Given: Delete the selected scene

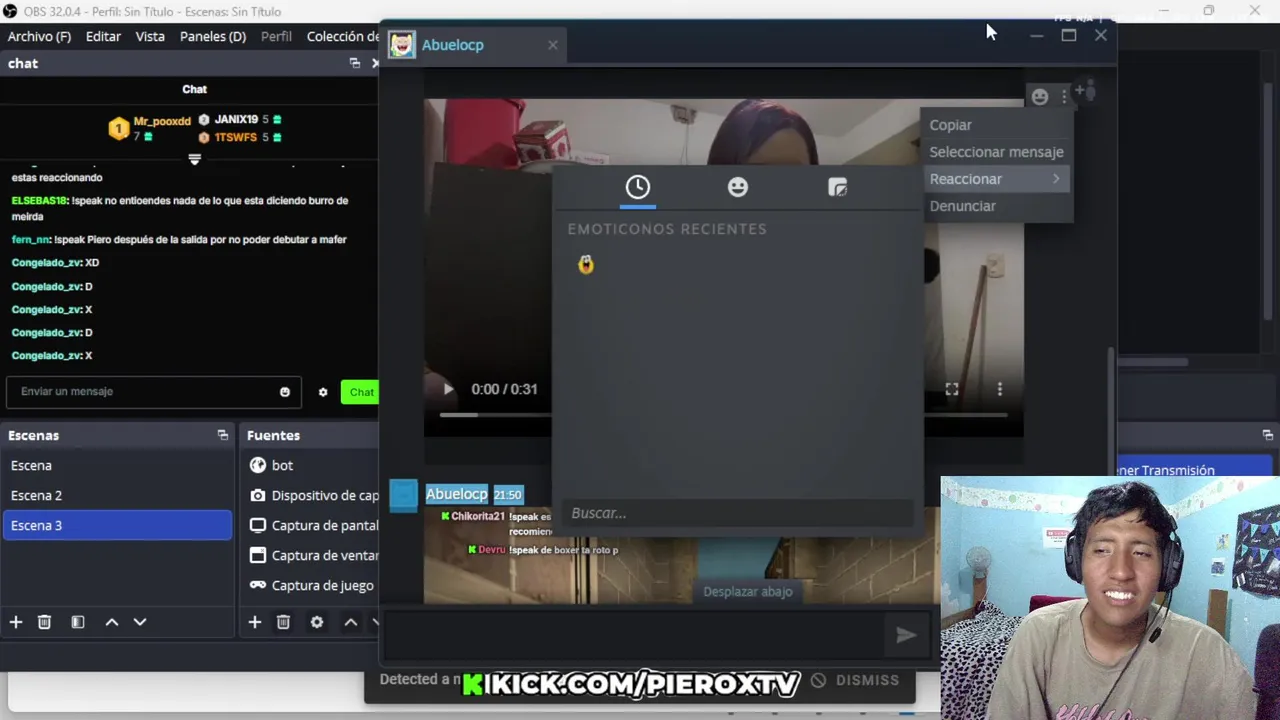Looking at the screenshot, I should coord(44,622).
